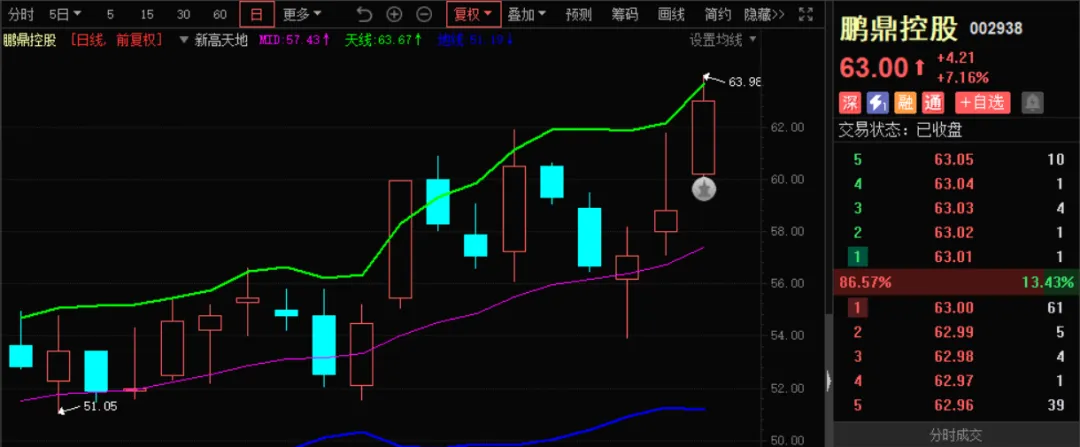Click the large heading 鹏鼎控股 in the quote panel
1080x447 pixels.
[x=898, y=29]
